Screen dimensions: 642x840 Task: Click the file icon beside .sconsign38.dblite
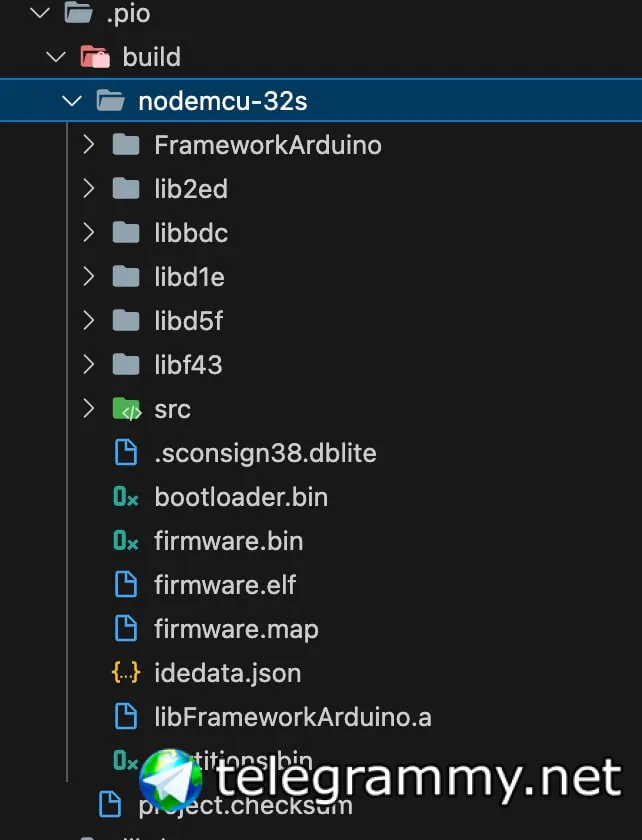pos(126,453)
